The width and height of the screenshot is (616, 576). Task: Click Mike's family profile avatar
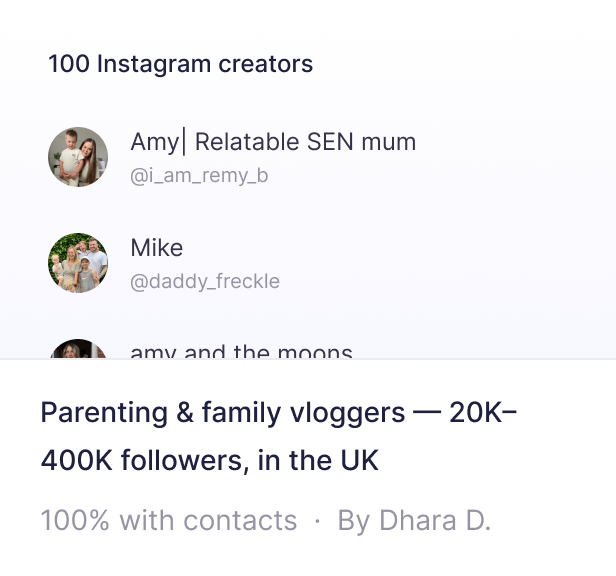click(78, 263)
